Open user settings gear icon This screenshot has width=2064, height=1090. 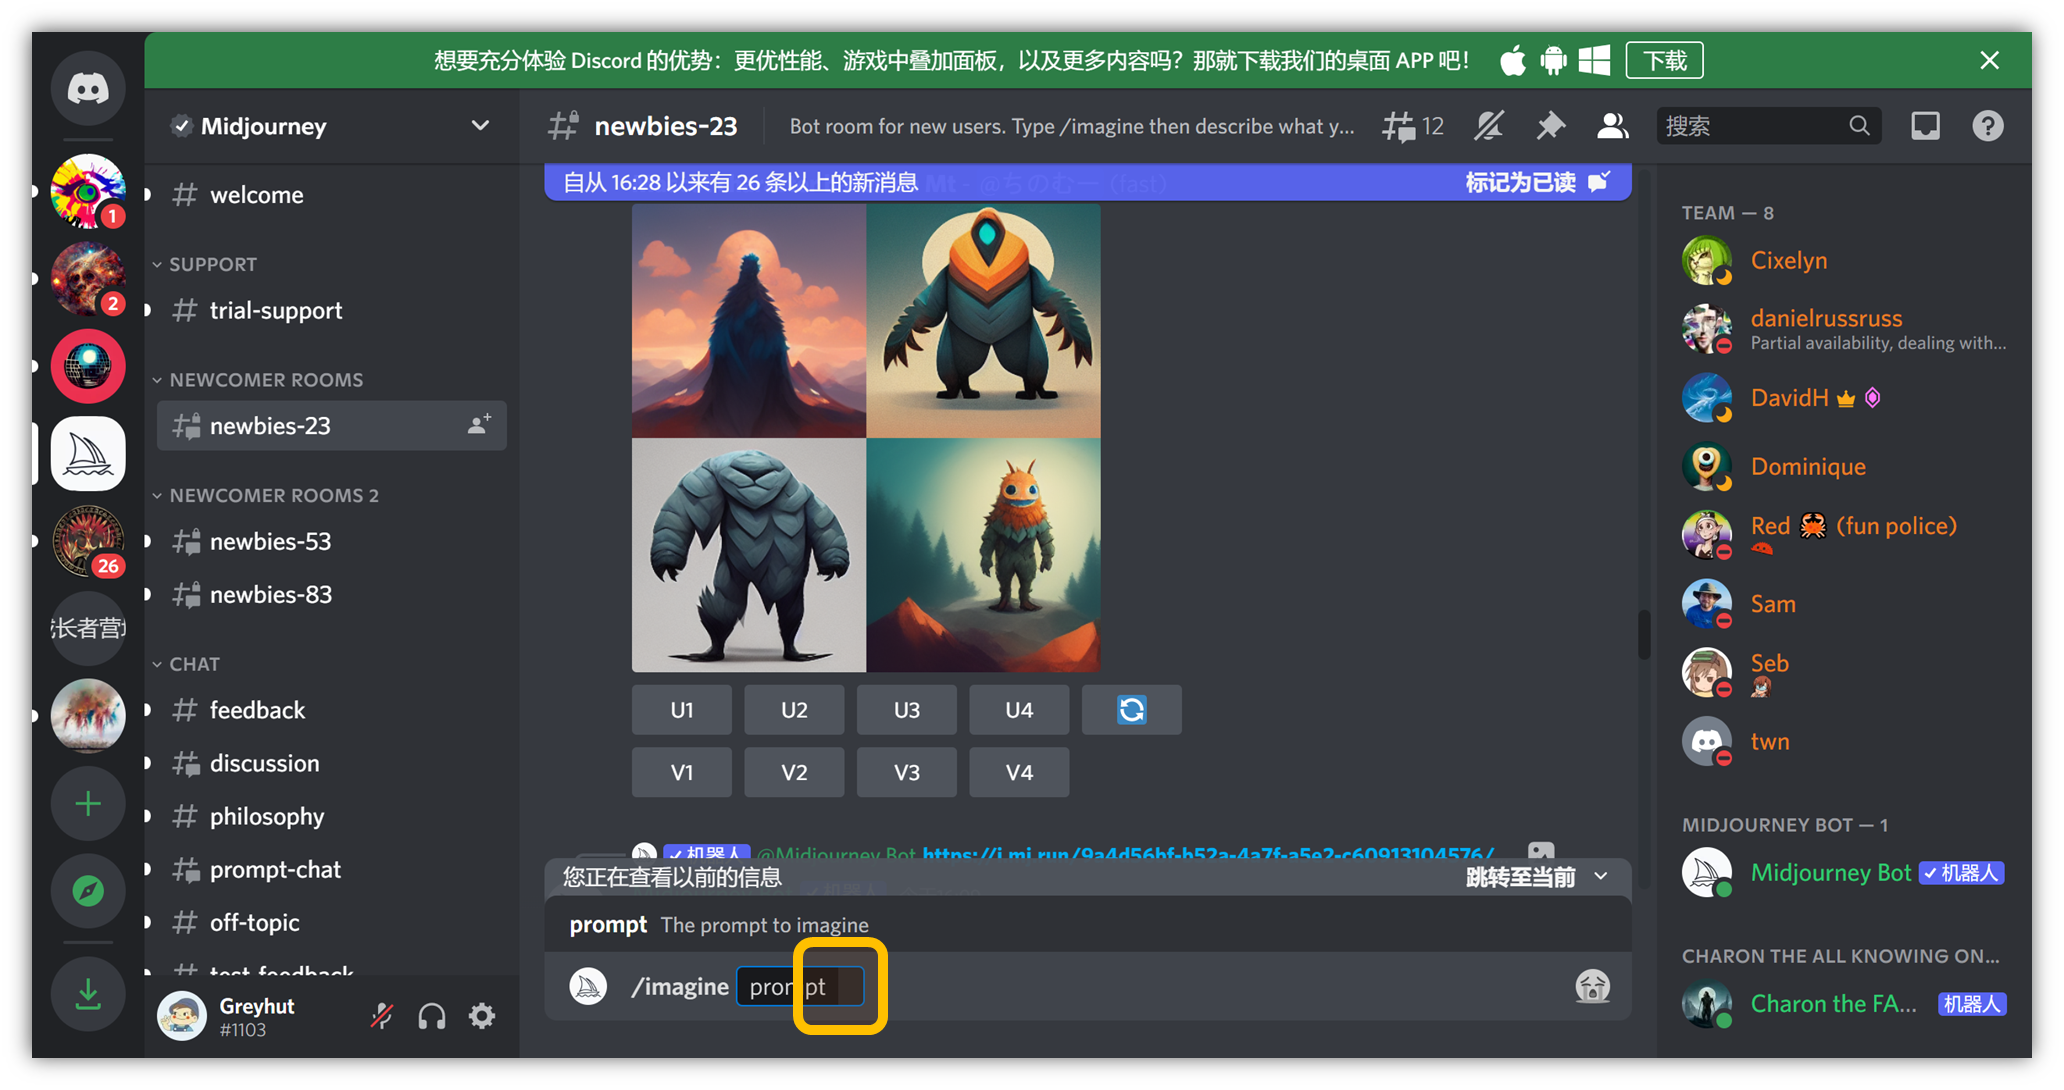482,1016
